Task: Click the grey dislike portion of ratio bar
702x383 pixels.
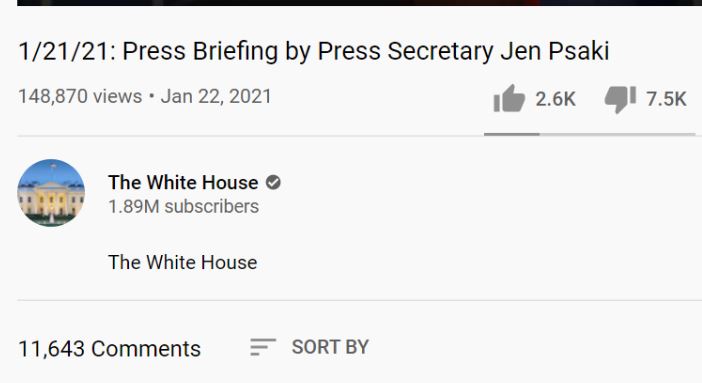Action: [x=617, y=134]
